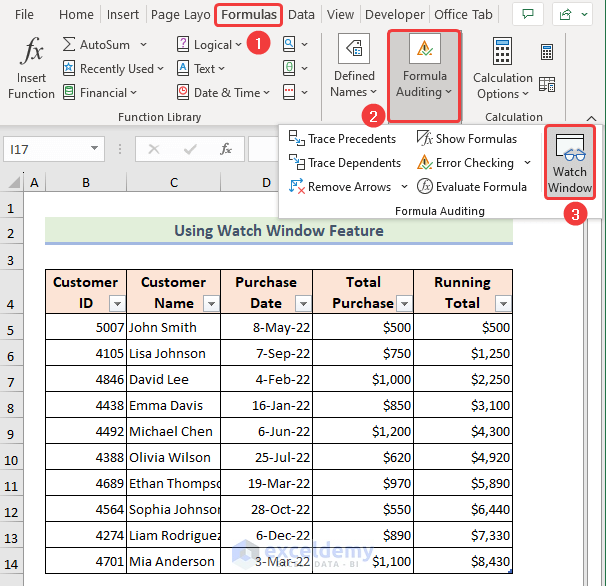Screen dimensions: 606x586
Task: Open the Recently Used functions list
Action: pos(116,69)
